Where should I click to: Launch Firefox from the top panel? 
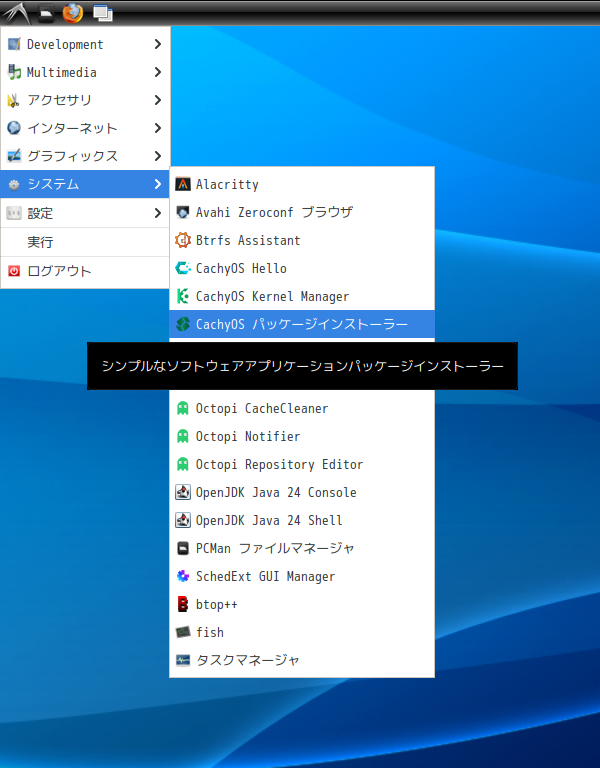tap(72, 13)
